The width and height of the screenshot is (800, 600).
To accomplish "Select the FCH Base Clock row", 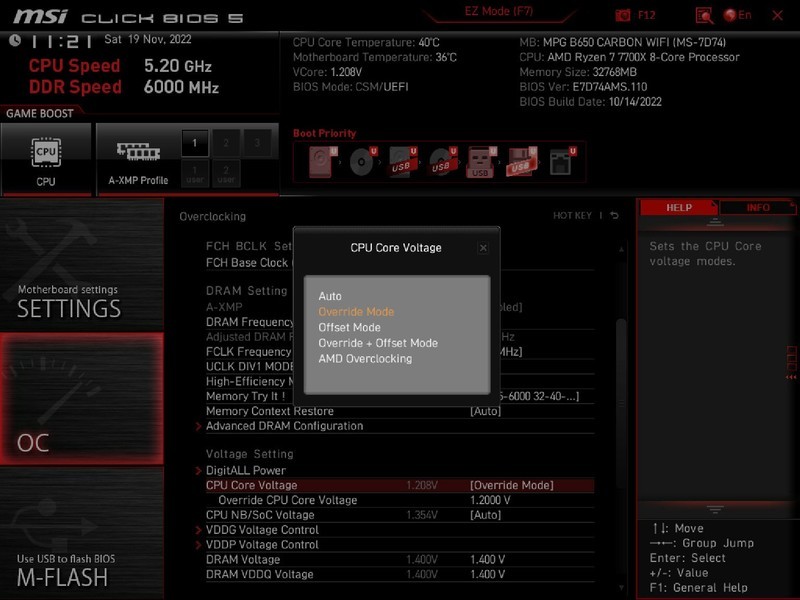I will (399, 263).
